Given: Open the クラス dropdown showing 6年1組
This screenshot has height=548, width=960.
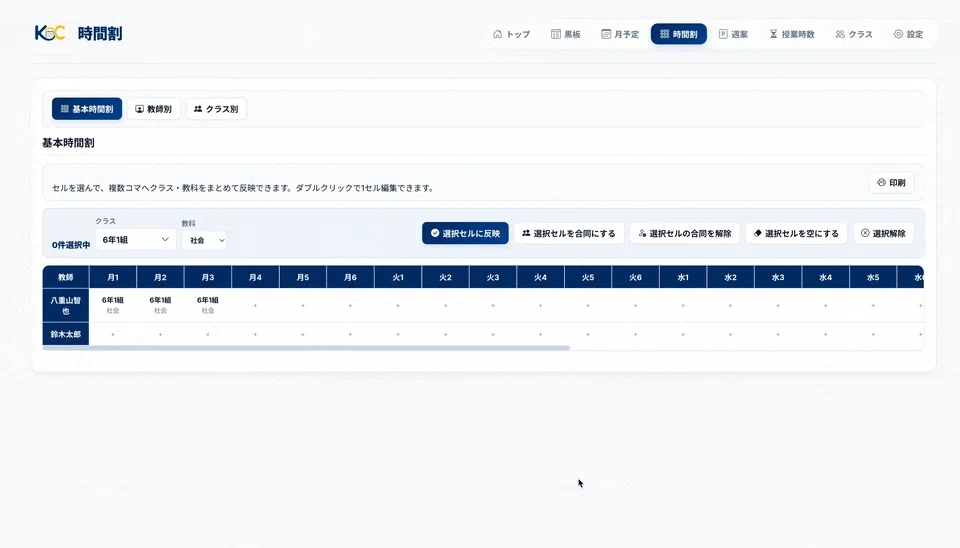Looking at the screenshot, I should tap(135, 239).
